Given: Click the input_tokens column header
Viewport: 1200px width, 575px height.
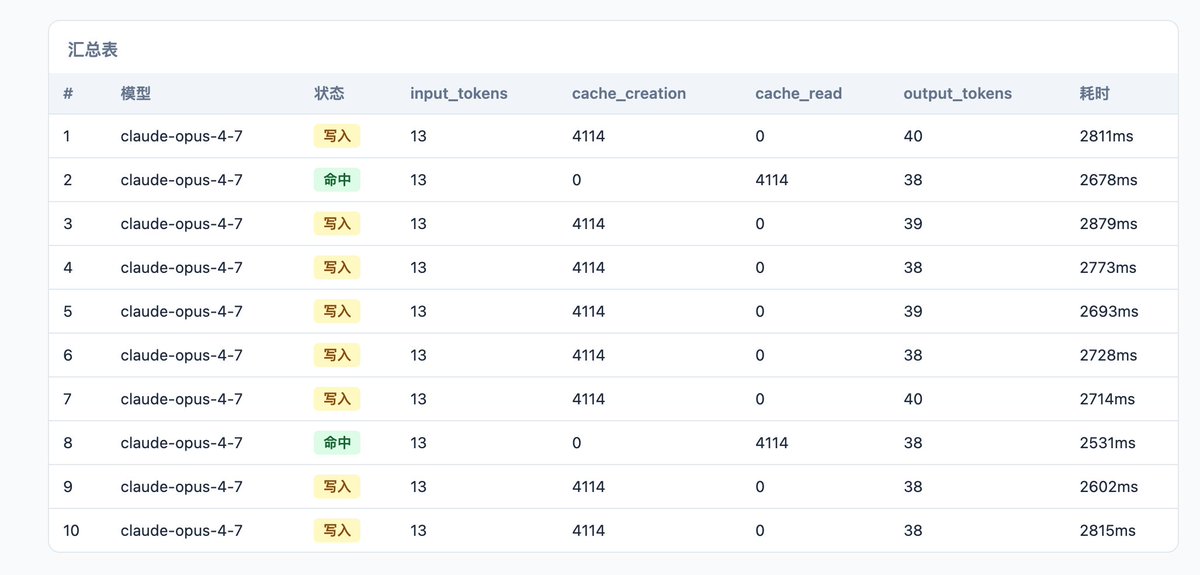Looking at the screenshot, I should [x=459, y=93].
